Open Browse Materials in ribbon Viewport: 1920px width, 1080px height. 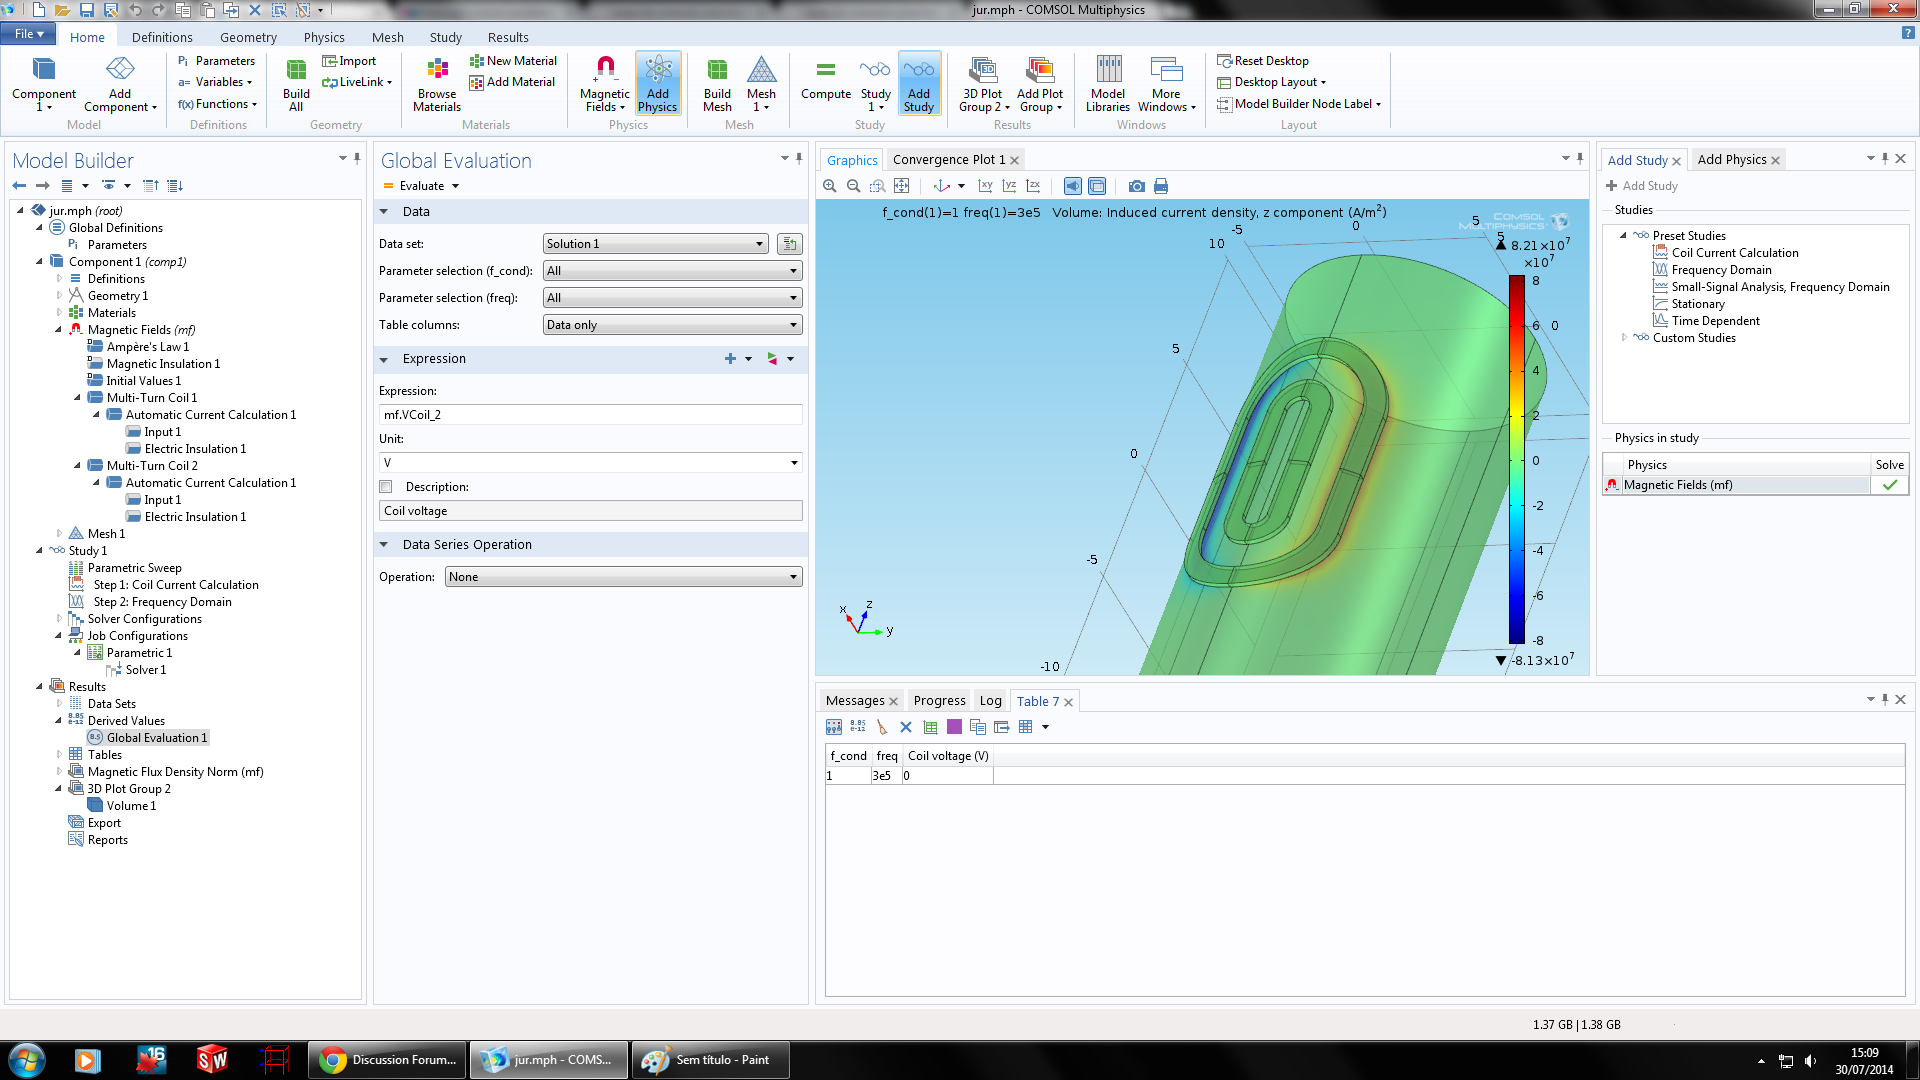click(x=437, y=82)
